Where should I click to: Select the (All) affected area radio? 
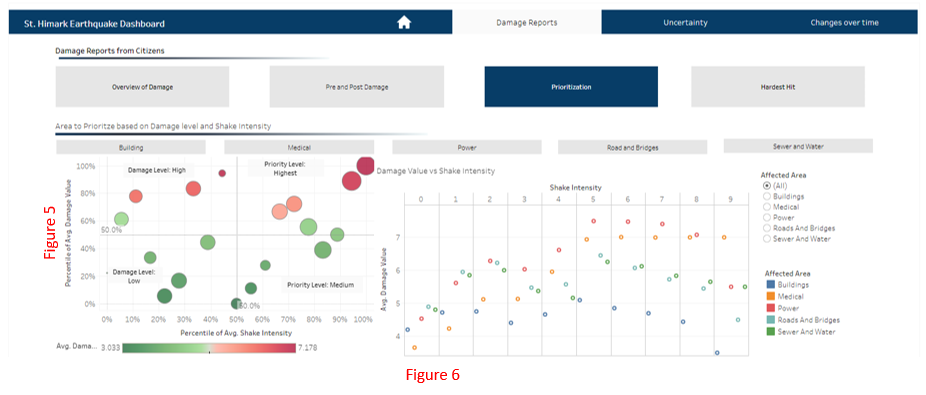[767, 185]
